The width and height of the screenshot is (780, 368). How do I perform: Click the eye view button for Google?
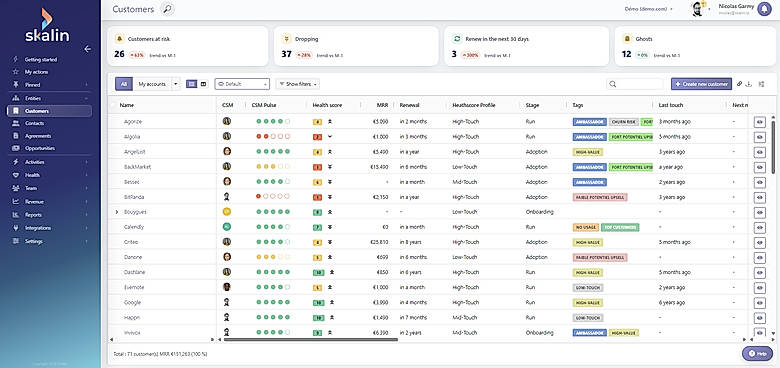760,303
